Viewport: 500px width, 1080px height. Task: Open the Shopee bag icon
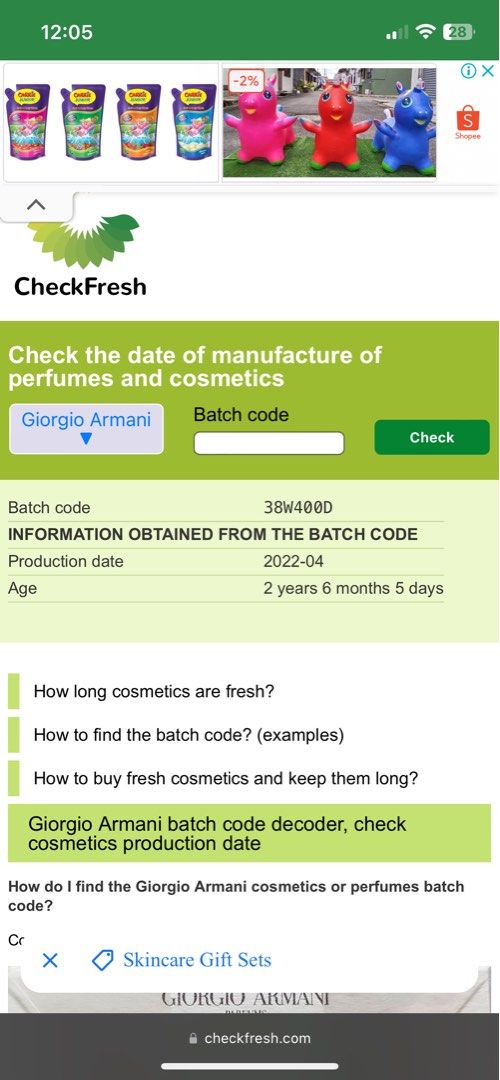(x=467, y=122)
